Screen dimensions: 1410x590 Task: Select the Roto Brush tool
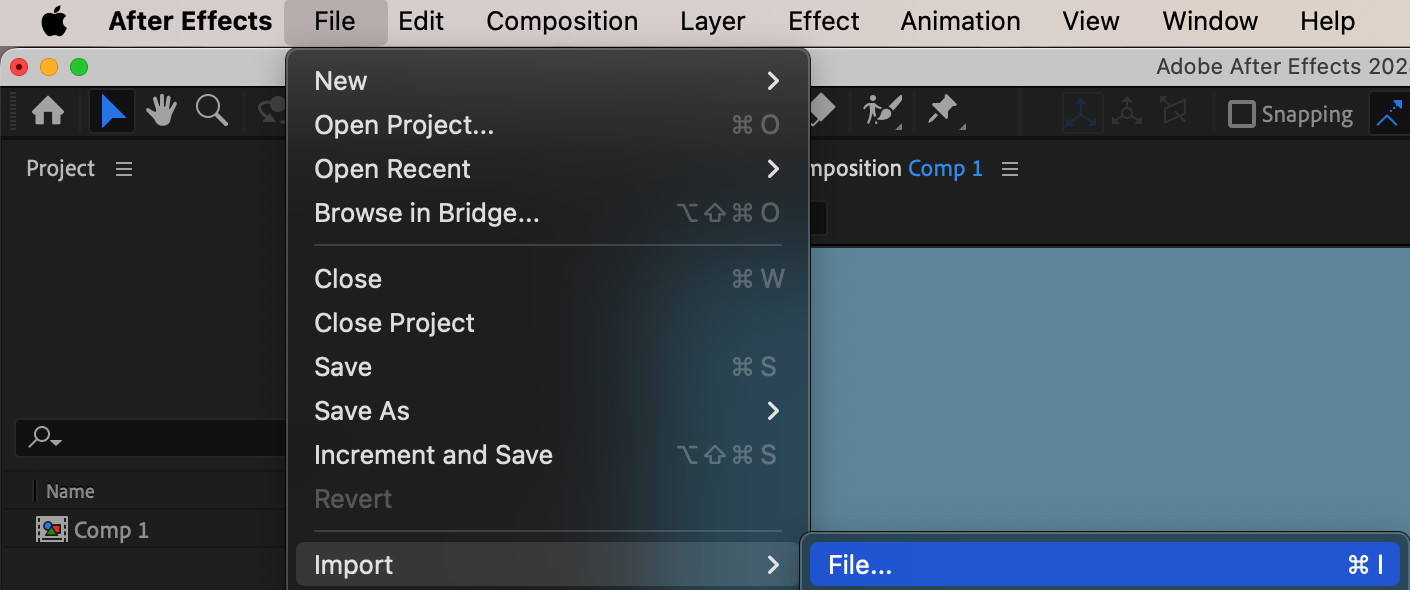[x=882, y=111]
